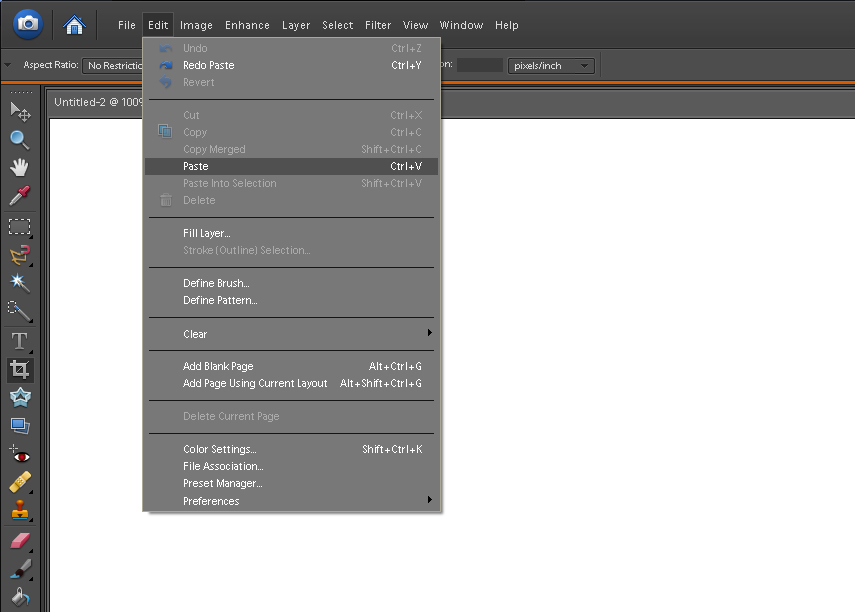Select the Rectangular Marquee tool

(x=20, y=226)
